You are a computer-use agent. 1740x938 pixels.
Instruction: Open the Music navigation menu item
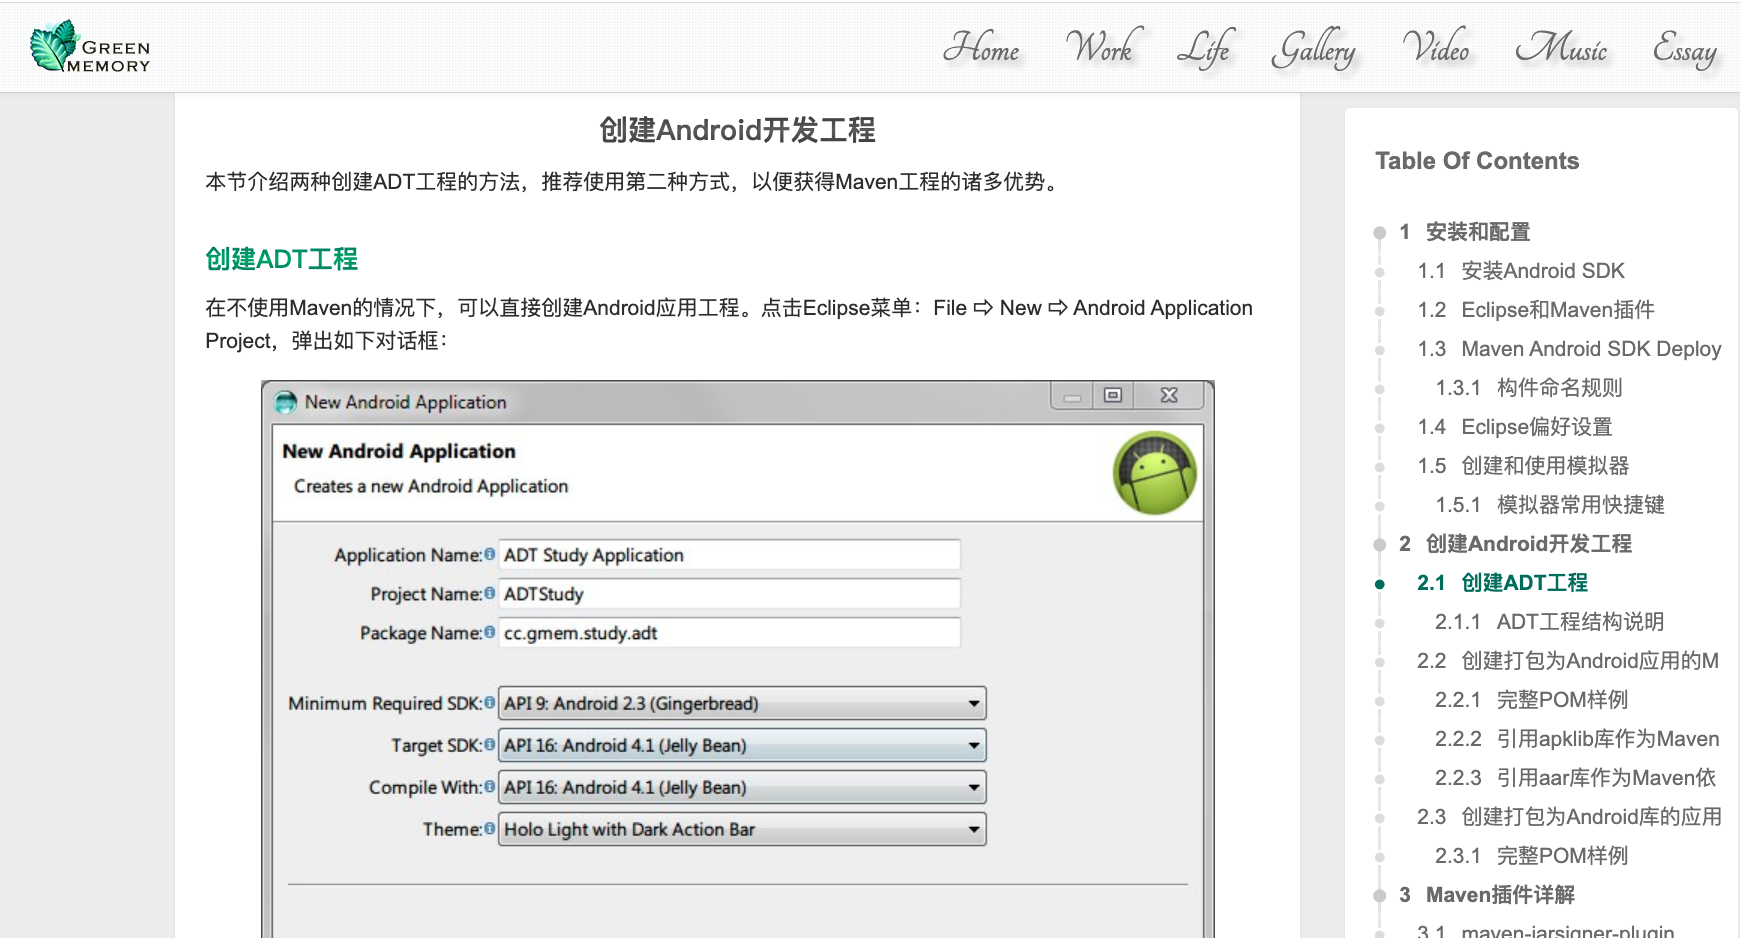tap(1561, 47)
